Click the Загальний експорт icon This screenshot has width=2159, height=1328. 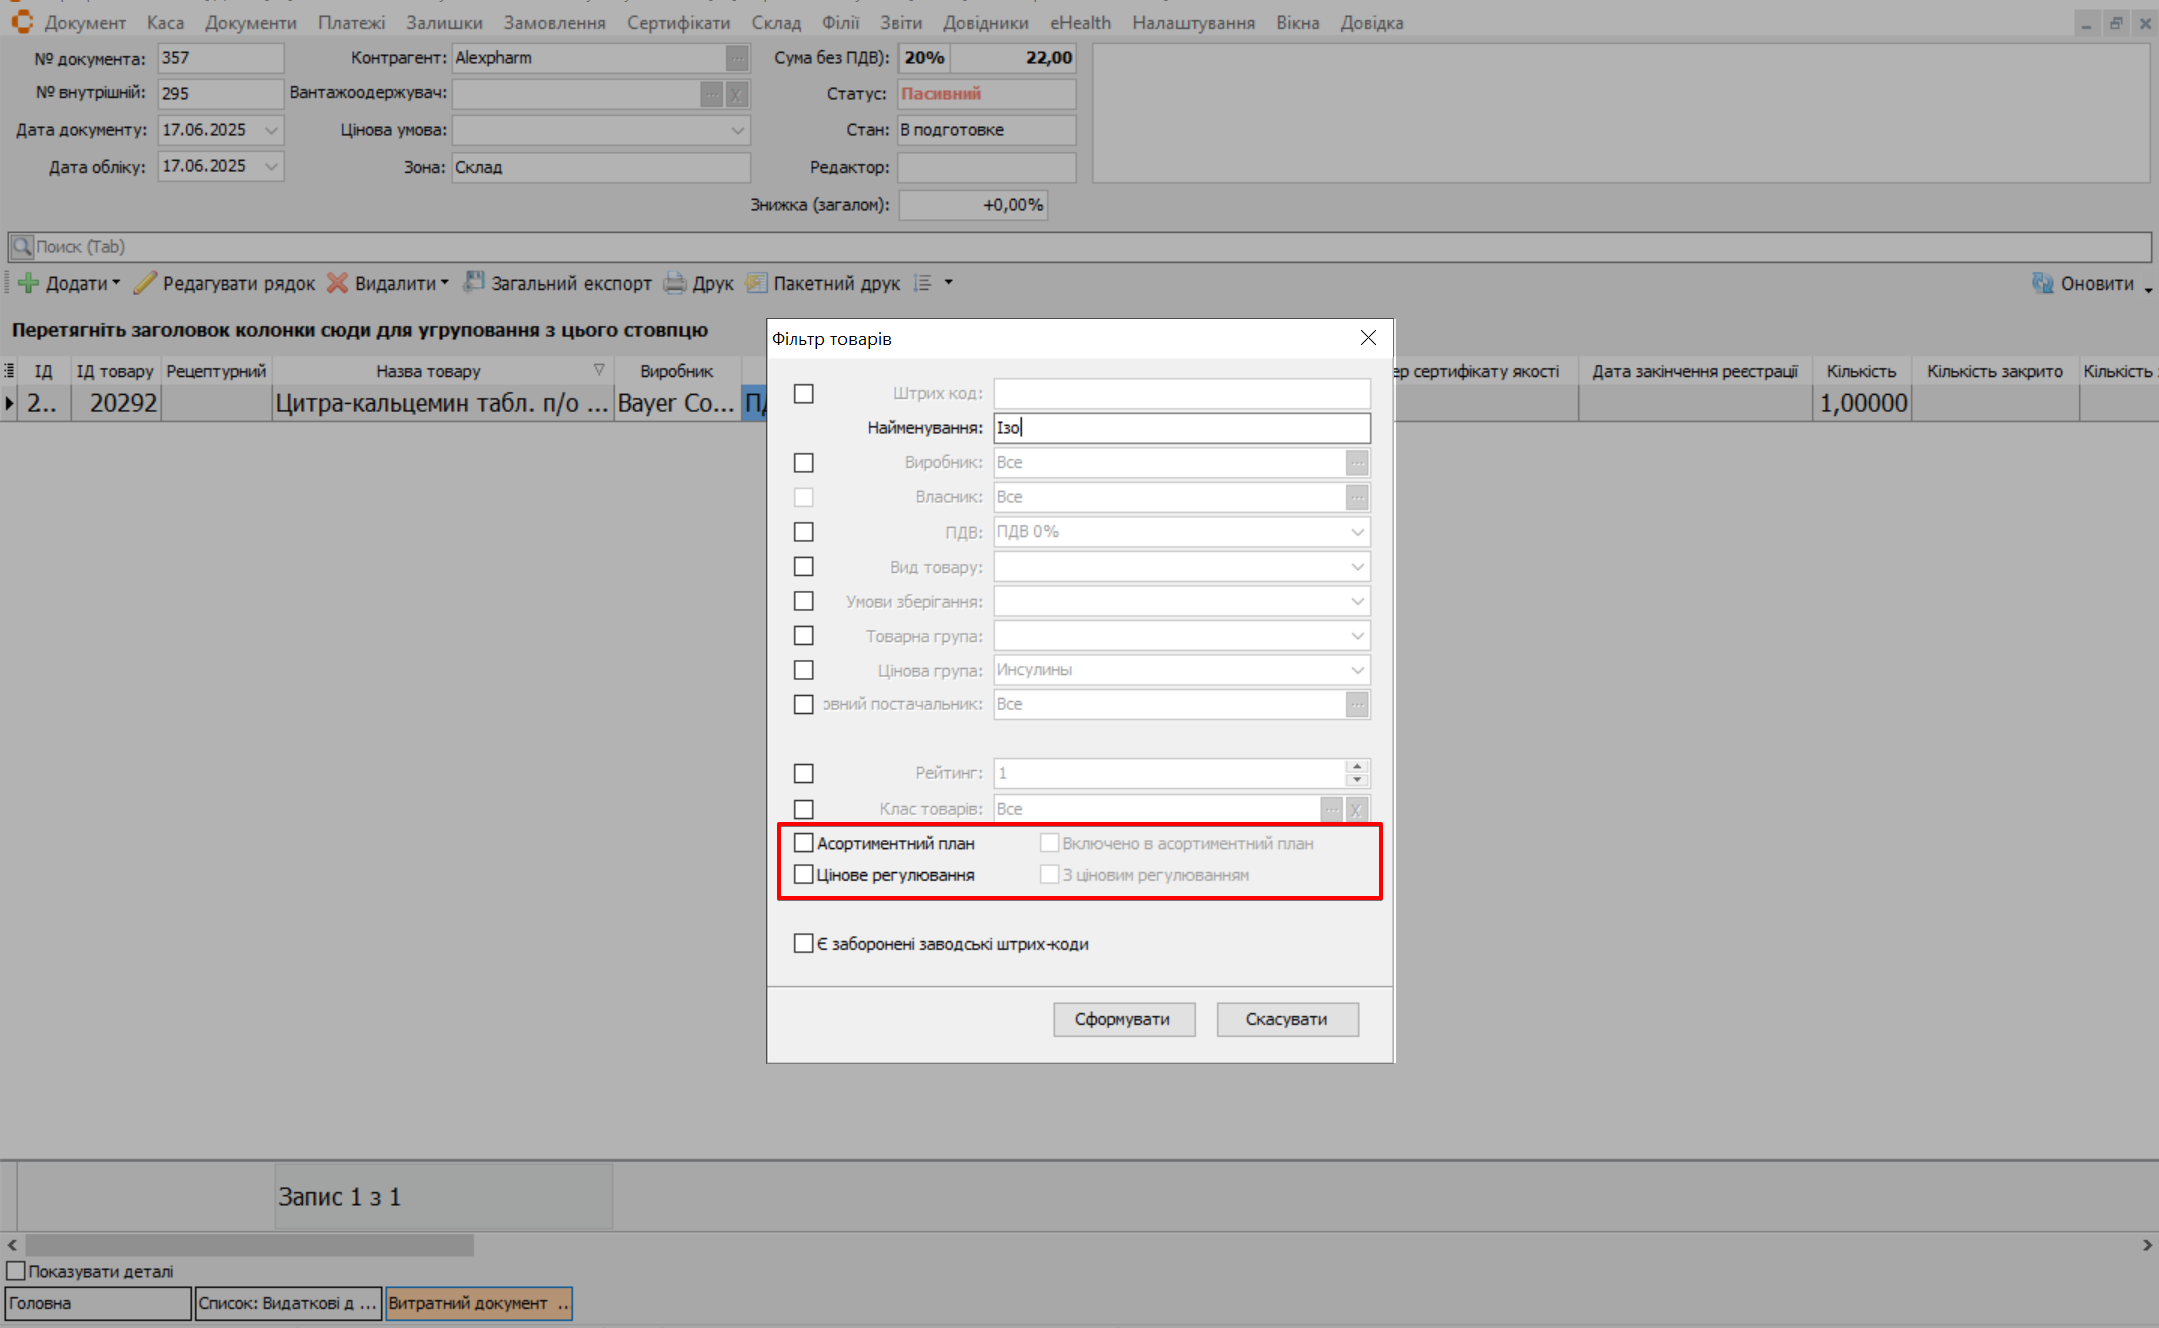474,284
